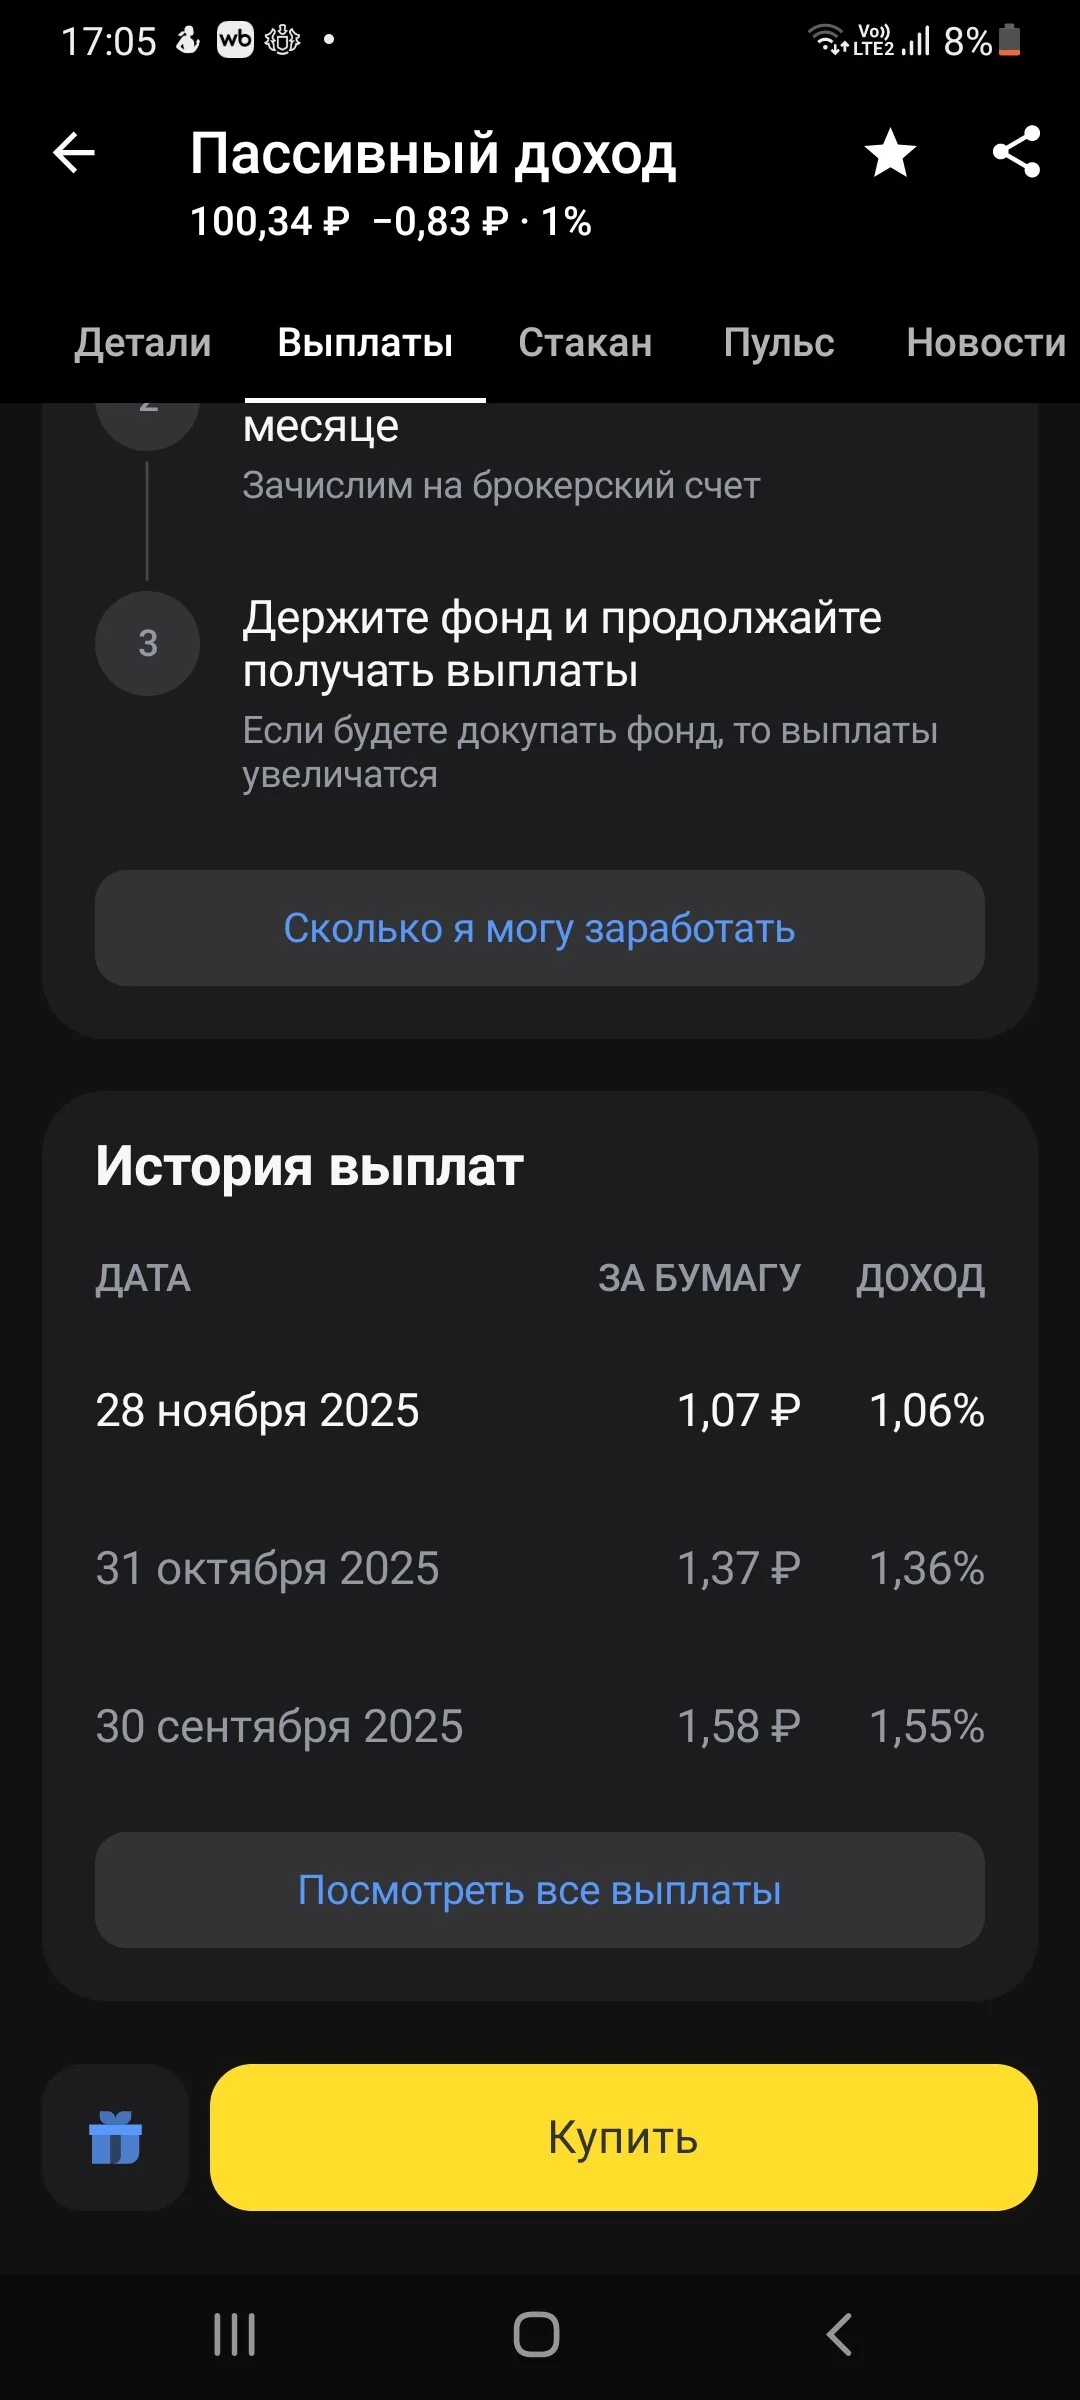Open the Стакан tab
Viewport: 1080px width, 2400px height.
point(585,343)
